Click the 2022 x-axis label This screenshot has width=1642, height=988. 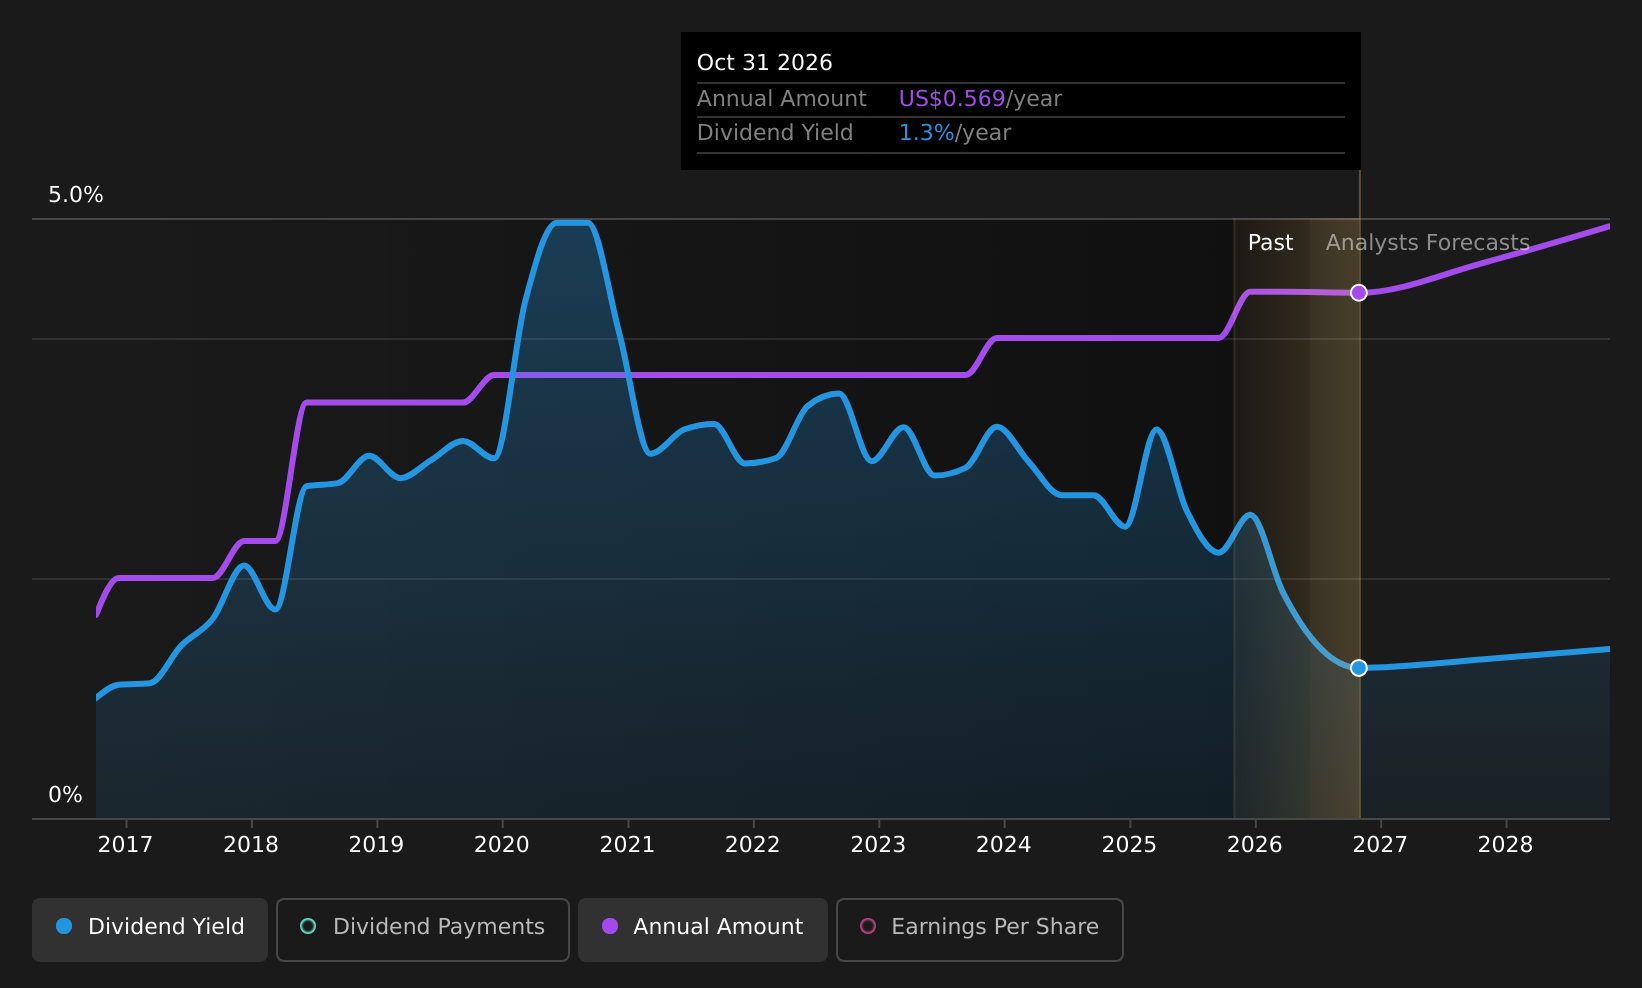tap(753, 845)
